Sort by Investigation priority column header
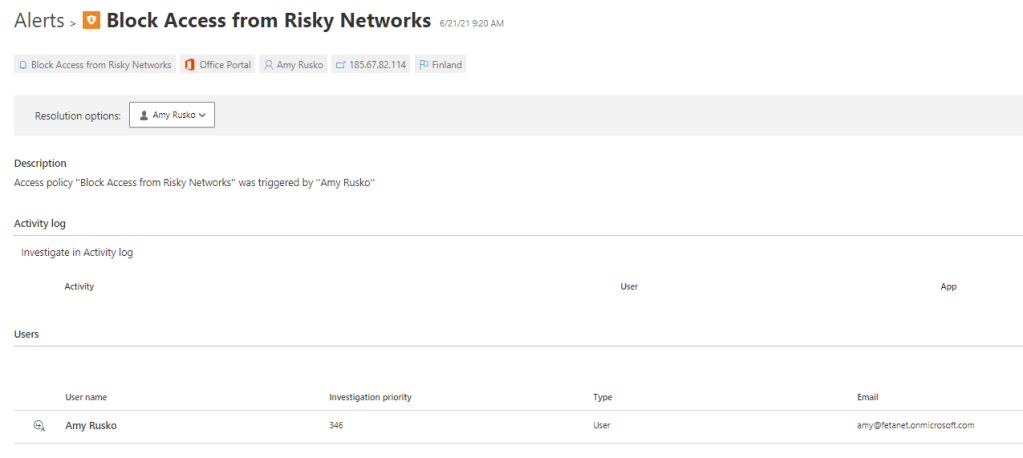The image size is (1023, 458). click(x=370, y=398)
